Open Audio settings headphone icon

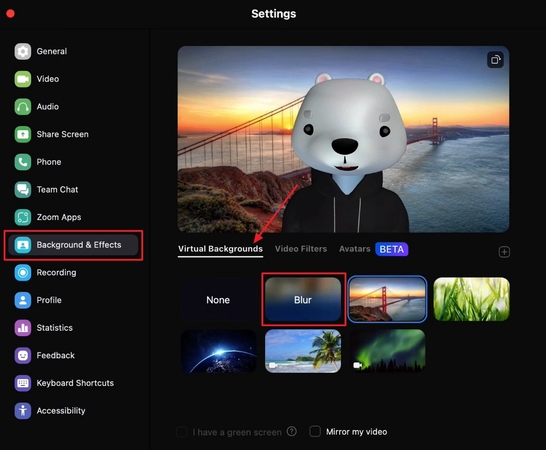[x=23, y=107]
